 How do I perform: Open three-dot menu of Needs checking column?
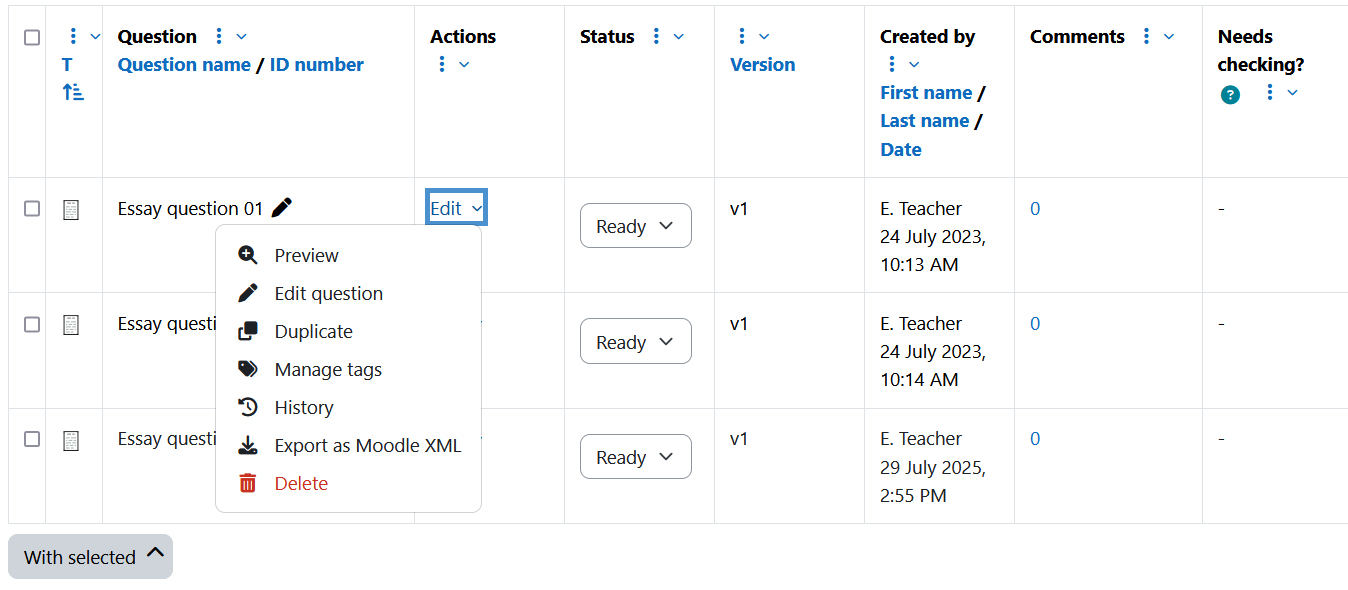click(x=1270, y=92)
